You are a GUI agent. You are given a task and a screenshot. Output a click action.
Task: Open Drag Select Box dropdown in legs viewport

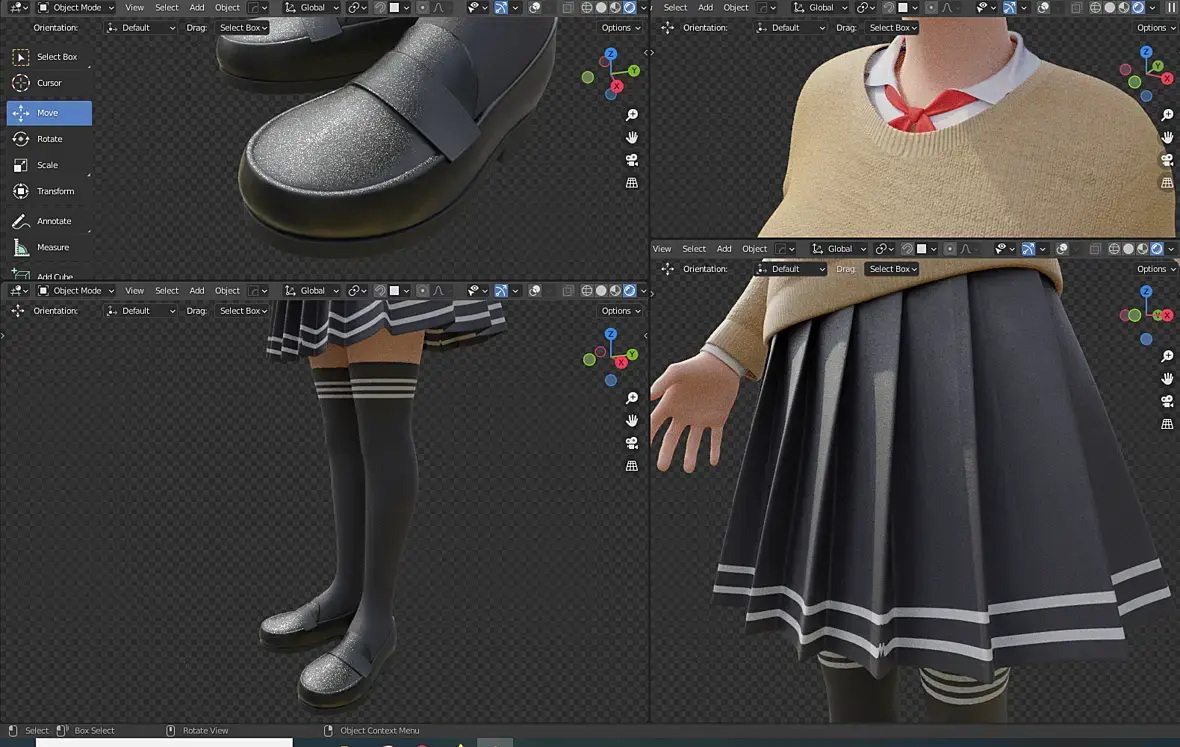coord(243,311)
